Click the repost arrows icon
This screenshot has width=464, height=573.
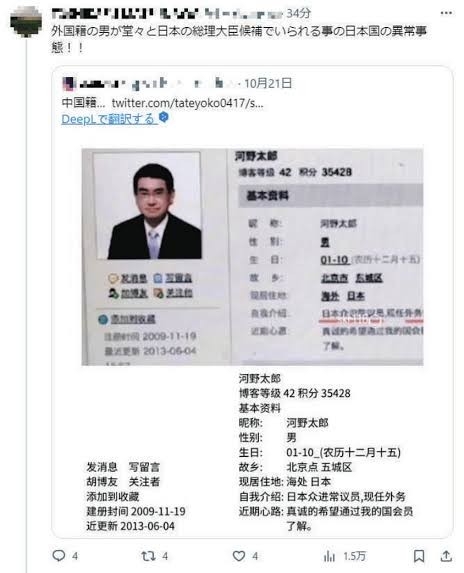coord(148,556)
